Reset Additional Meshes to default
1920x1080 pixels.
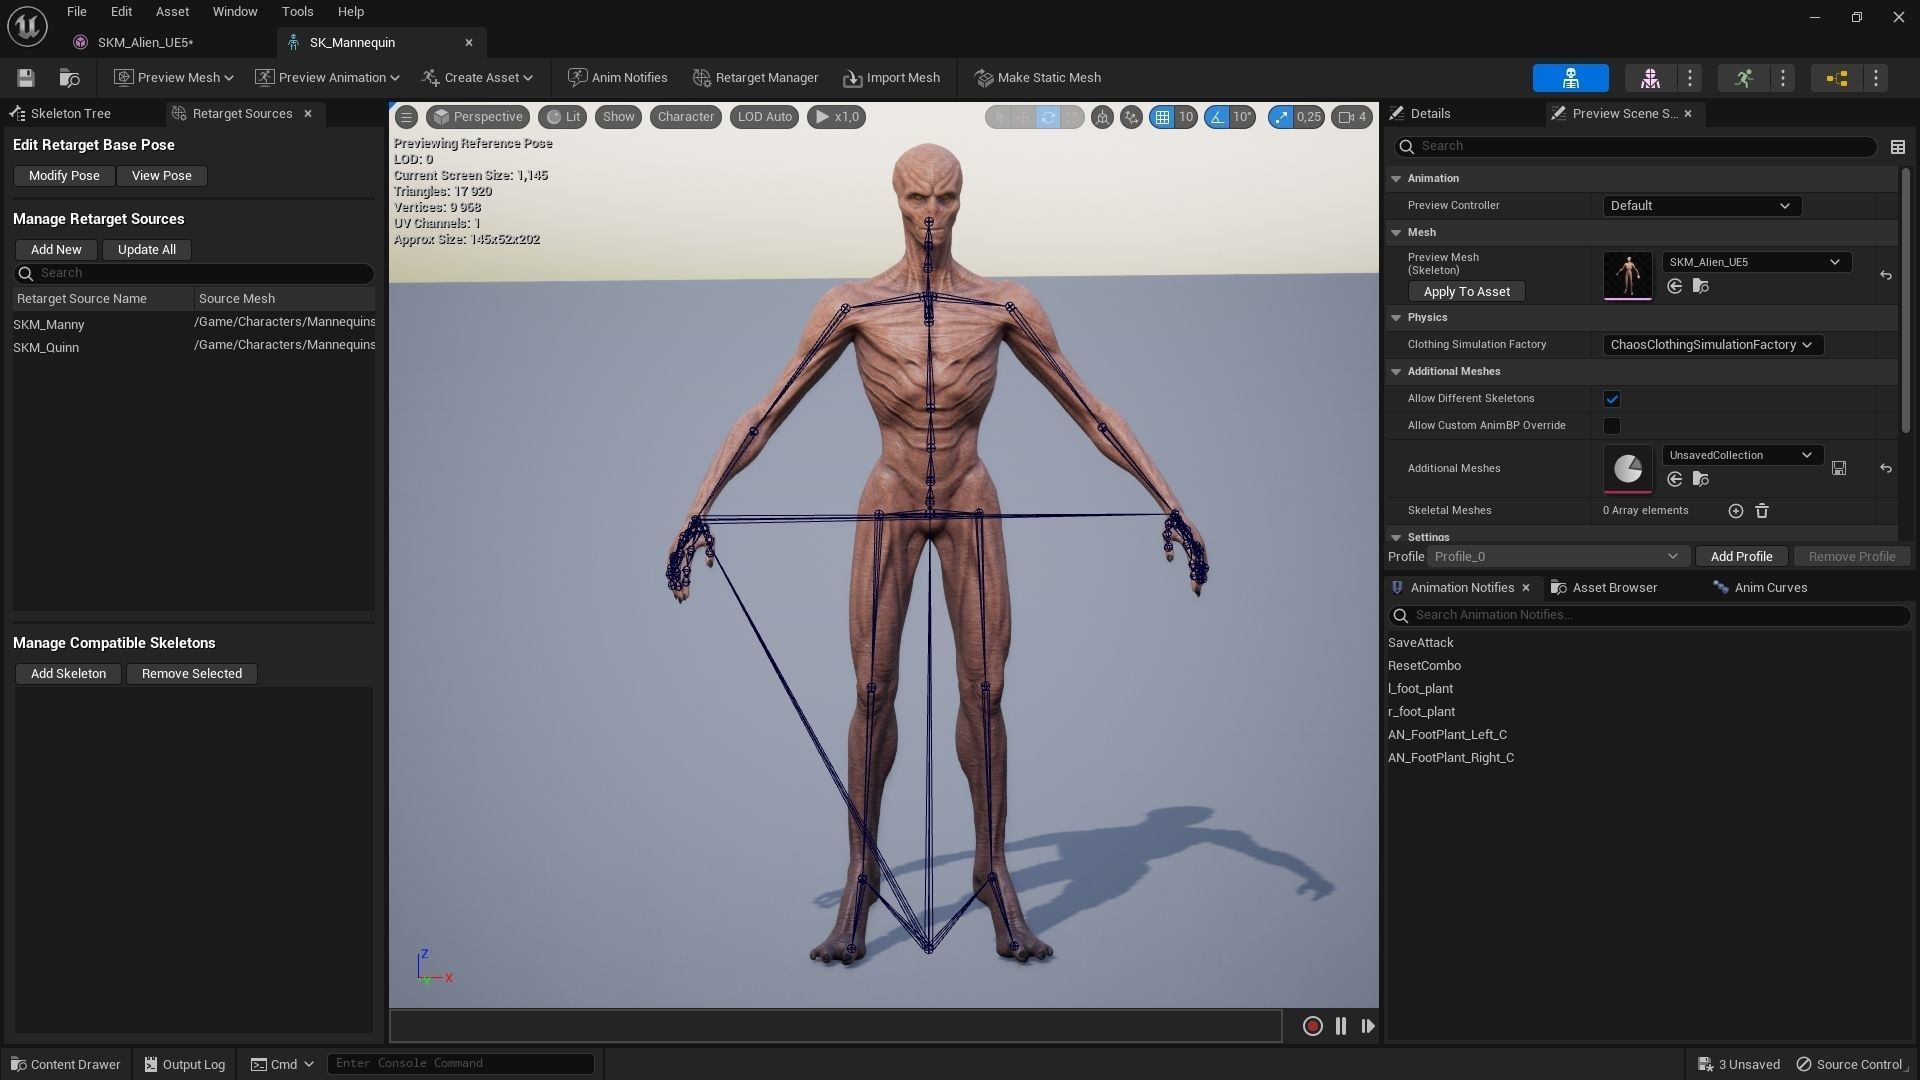[1885, 468]
